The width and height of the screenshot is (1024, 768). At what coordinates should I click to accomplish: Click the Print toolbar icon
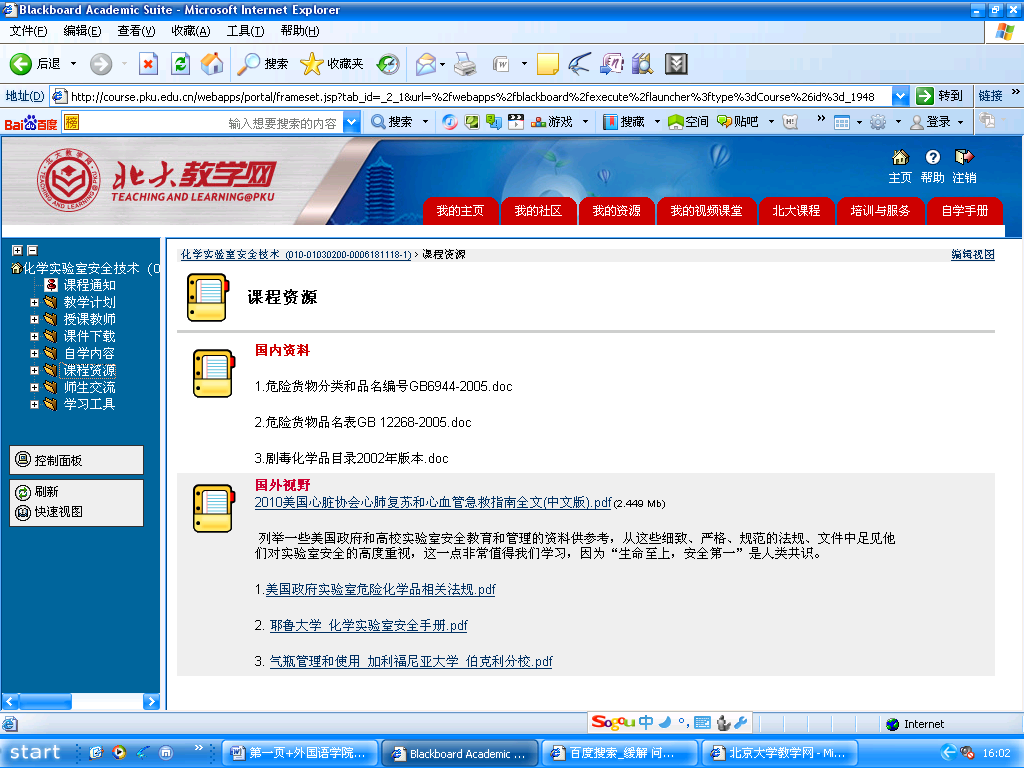pyautogui.click(x=465, y=64)
